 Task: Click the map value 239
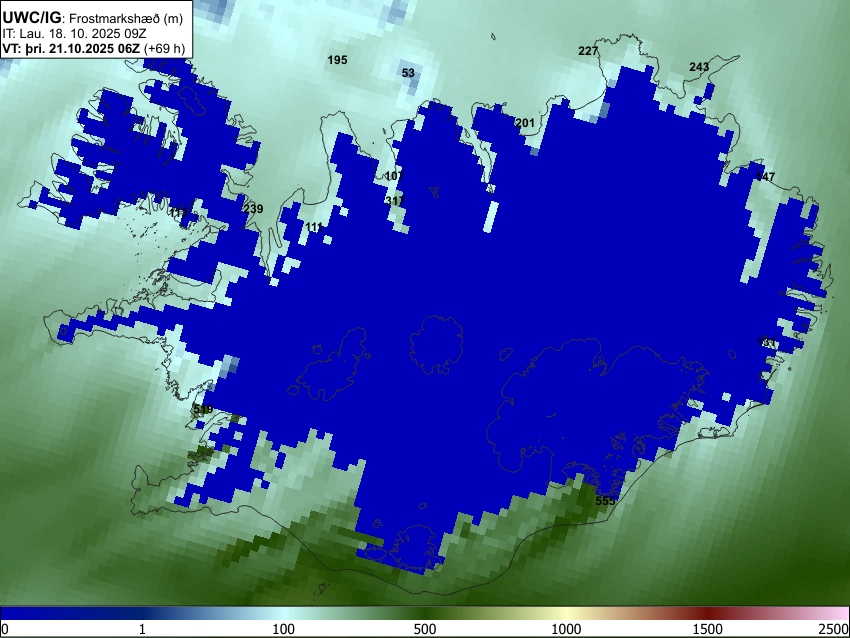[x=253, y=209]
